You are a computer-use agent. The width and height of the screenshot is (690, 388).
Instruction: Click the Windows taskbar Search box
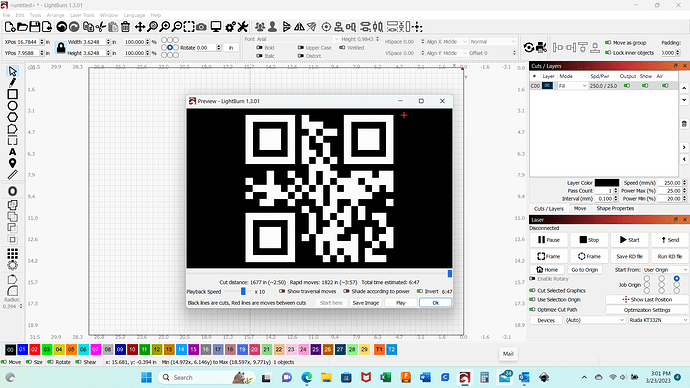[x=207, y=377]
